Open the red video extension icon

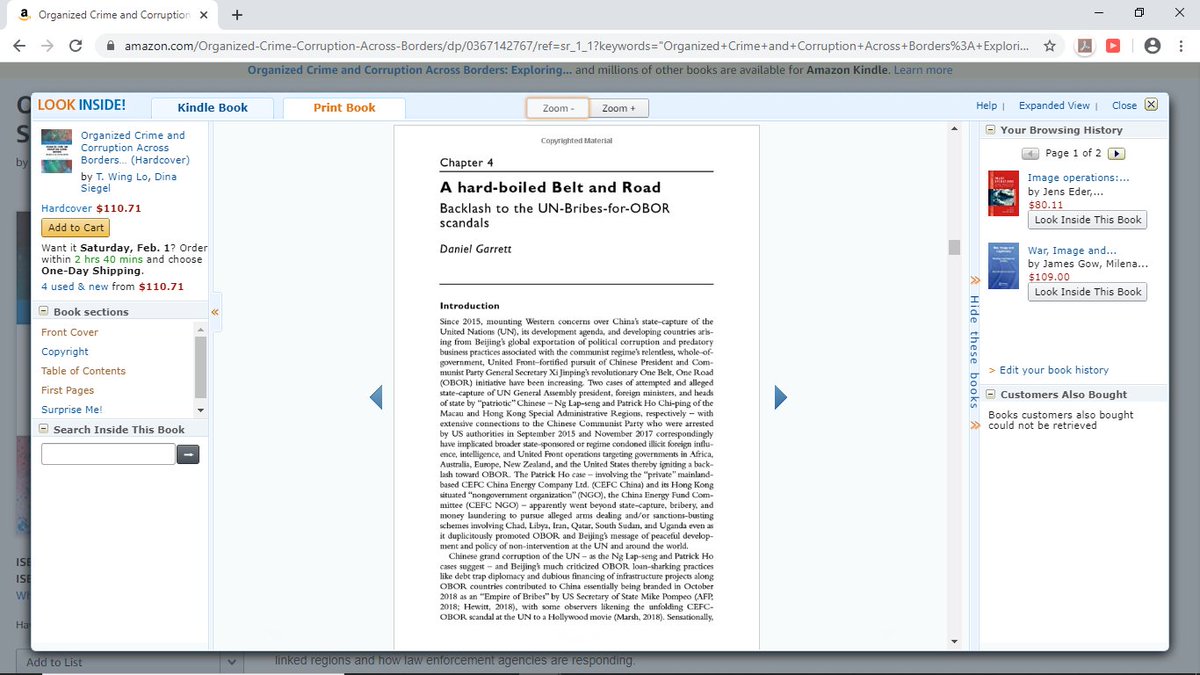pos(1113,46)
